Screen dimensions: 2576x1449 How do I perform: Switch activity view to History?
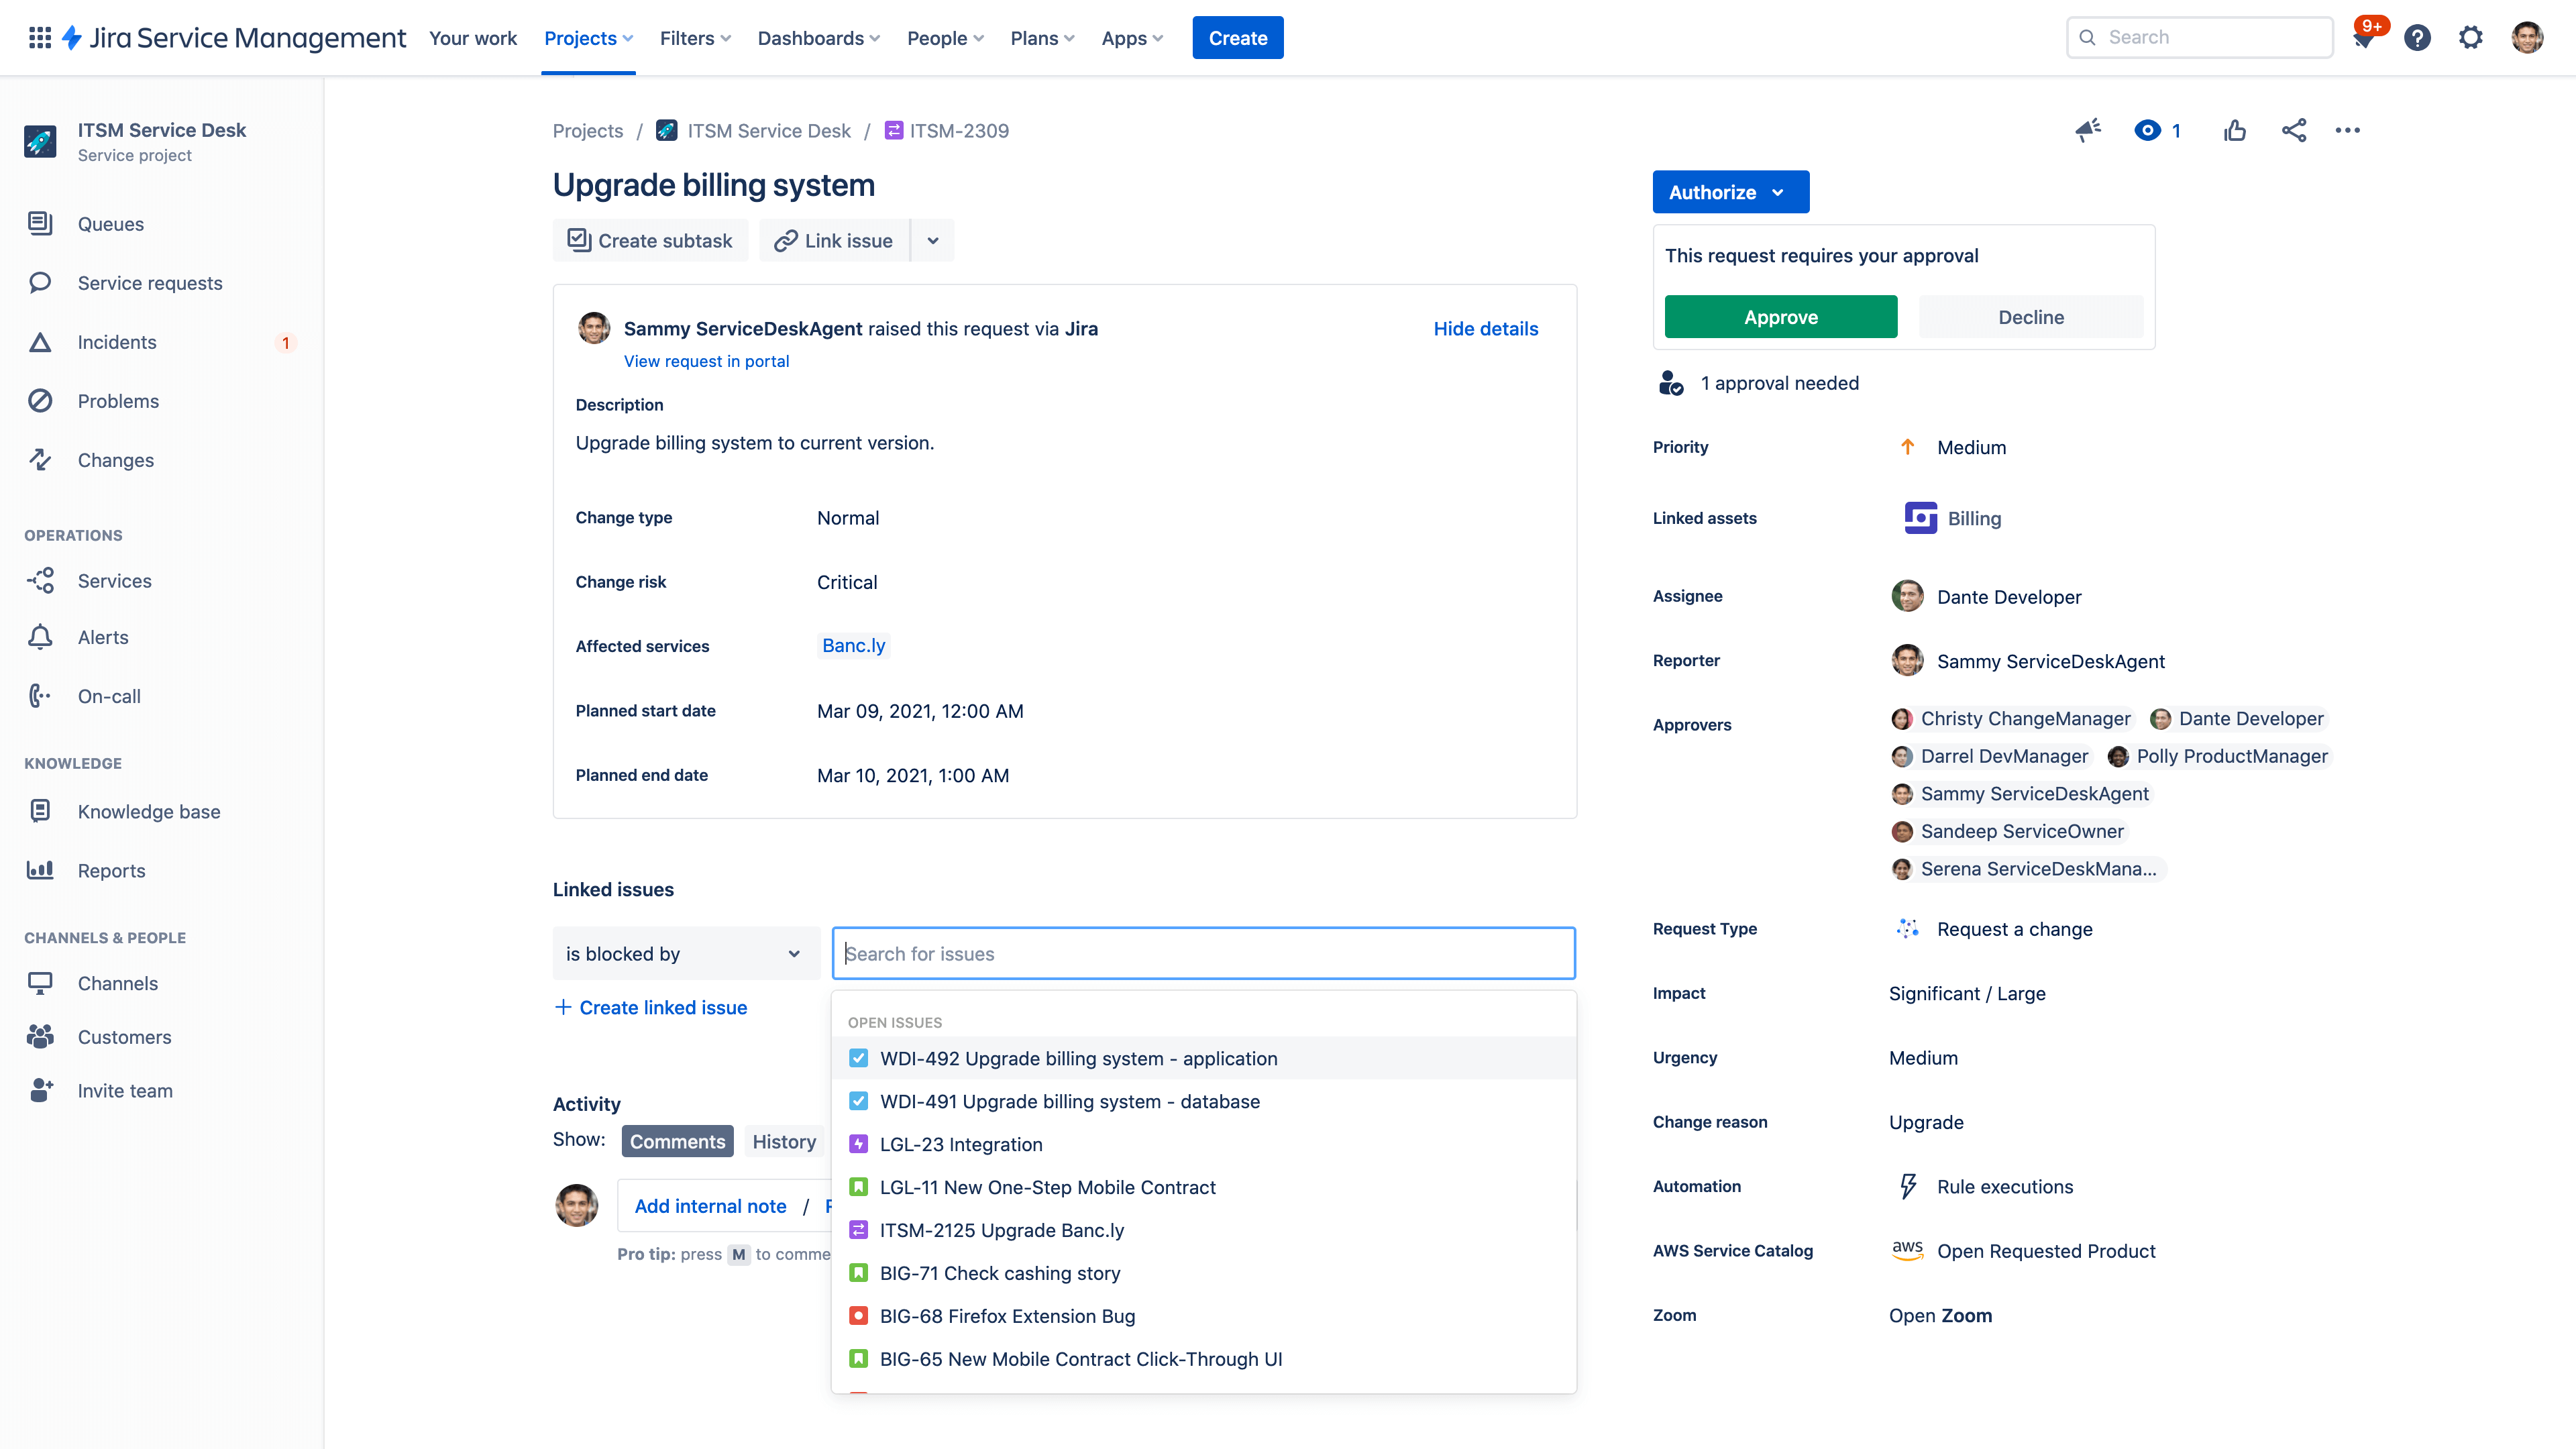pyautogui.click(x=784, y=1141)
